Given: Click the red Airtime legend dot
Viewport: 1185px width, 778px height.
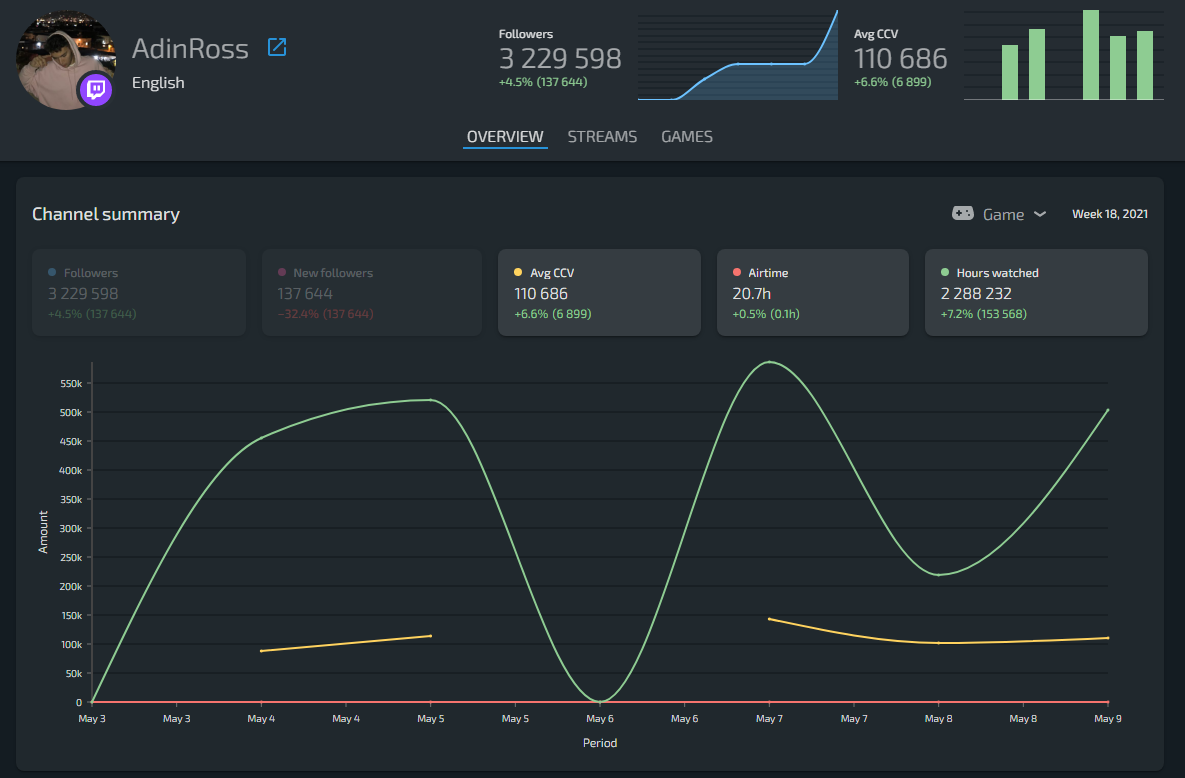Looking at the screenshot, I should tap(737, 272).
